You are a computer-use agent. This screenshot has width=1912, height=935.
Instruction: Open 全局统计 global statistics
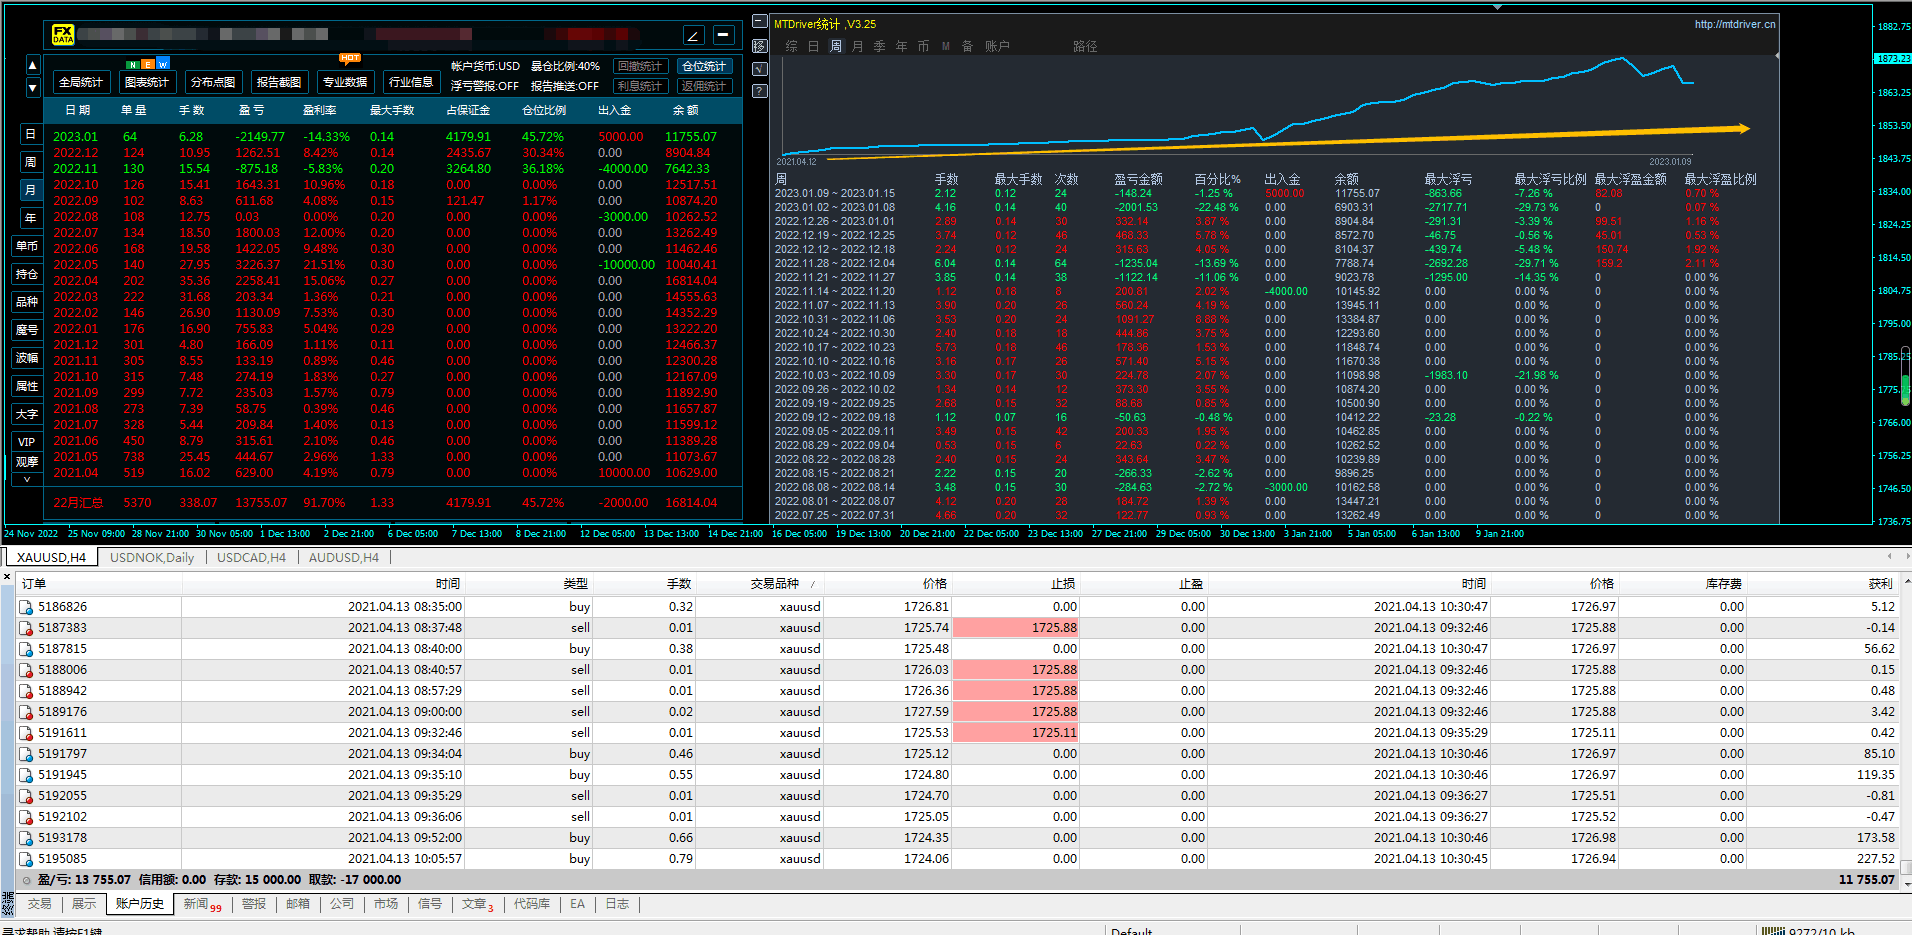(81, 82)
